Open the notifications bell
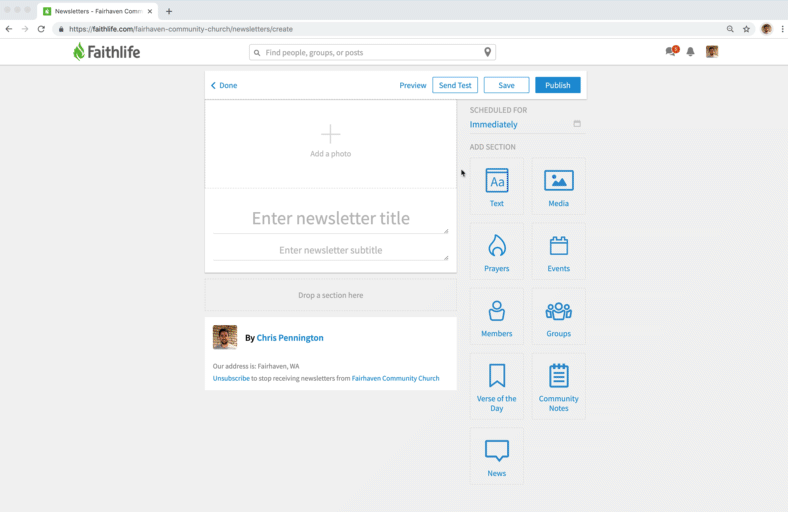The width and height of the screenshot is (788, 512). coord(691,52)
